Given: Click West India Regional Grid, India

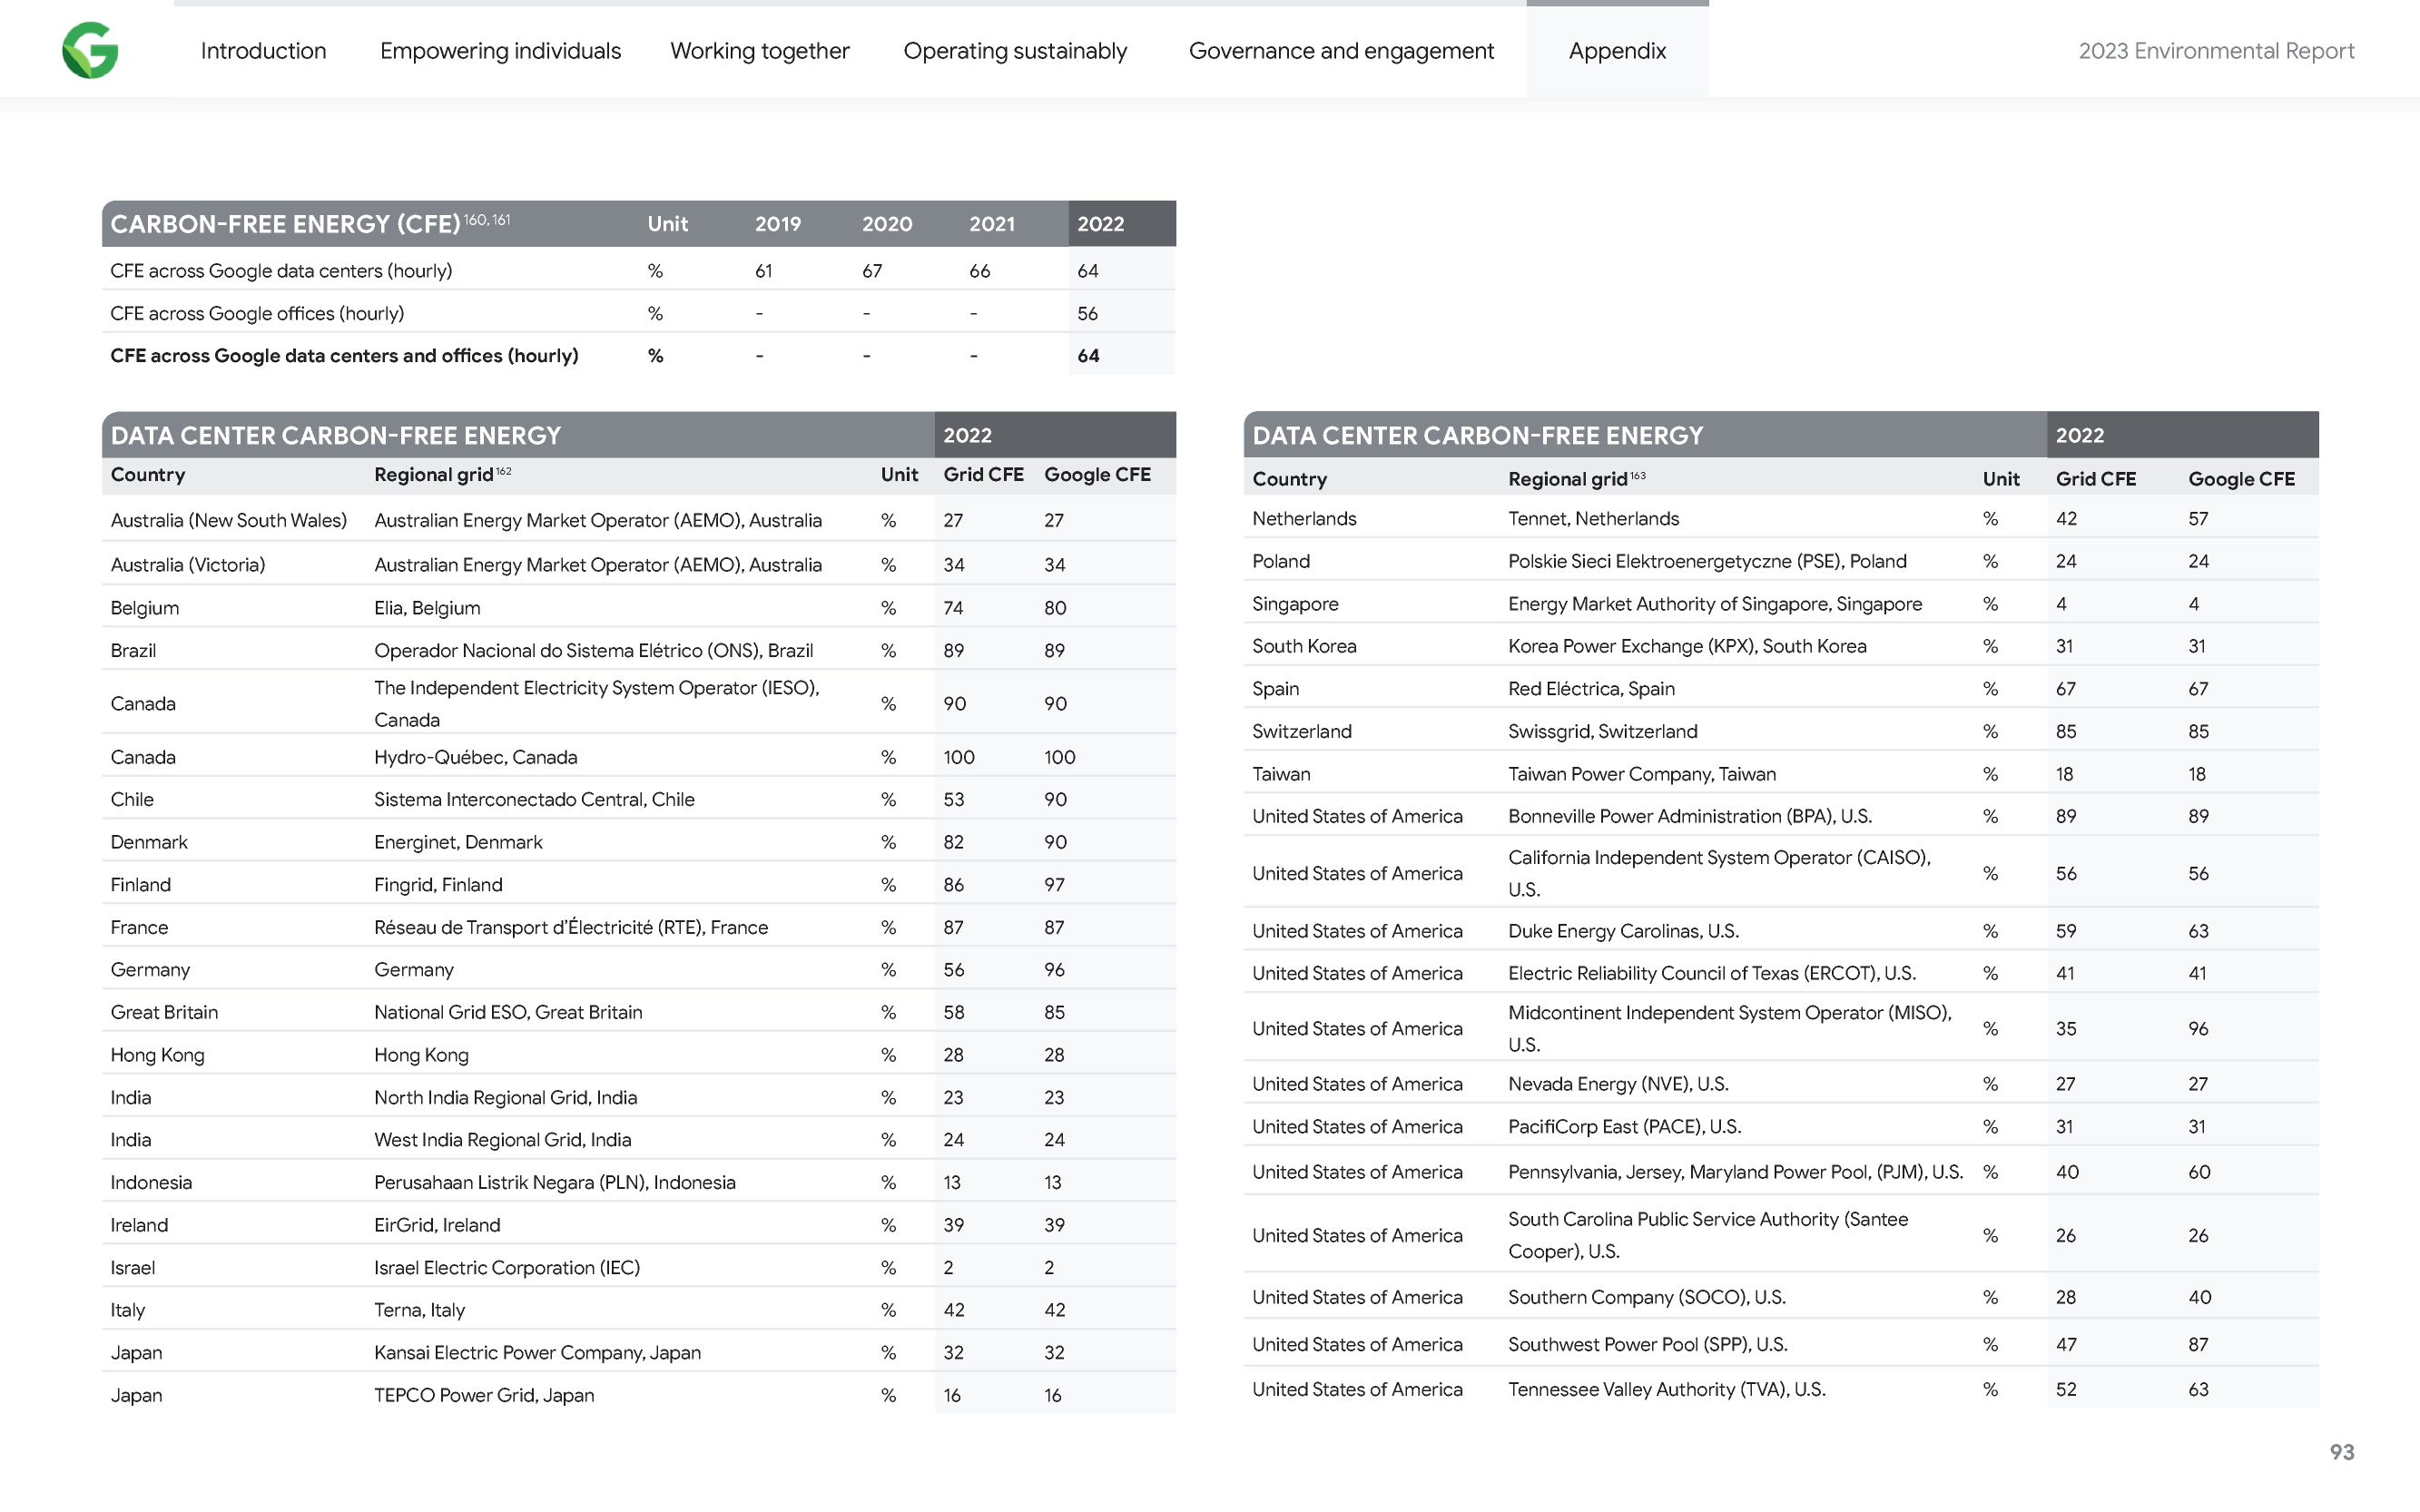Looking at the screenshot, I should tap(502, 1140).
